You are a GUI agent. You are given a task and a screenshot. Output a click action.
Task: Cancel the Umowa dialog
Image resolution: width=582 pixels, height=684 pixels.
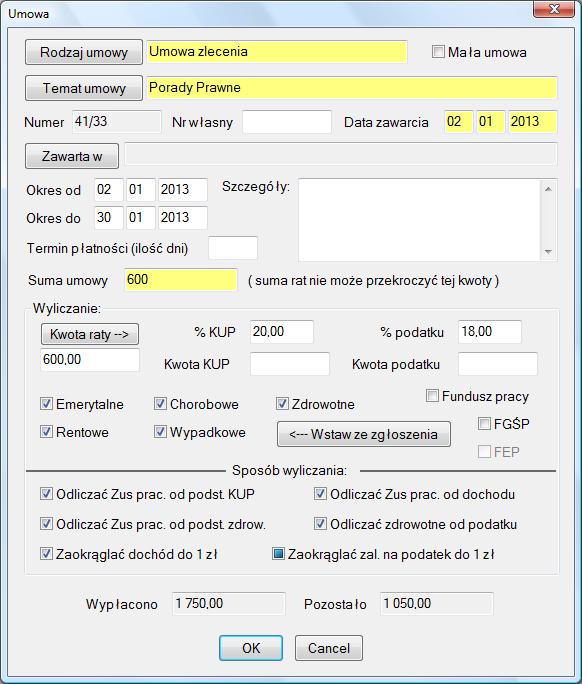(x=329, y=648)
